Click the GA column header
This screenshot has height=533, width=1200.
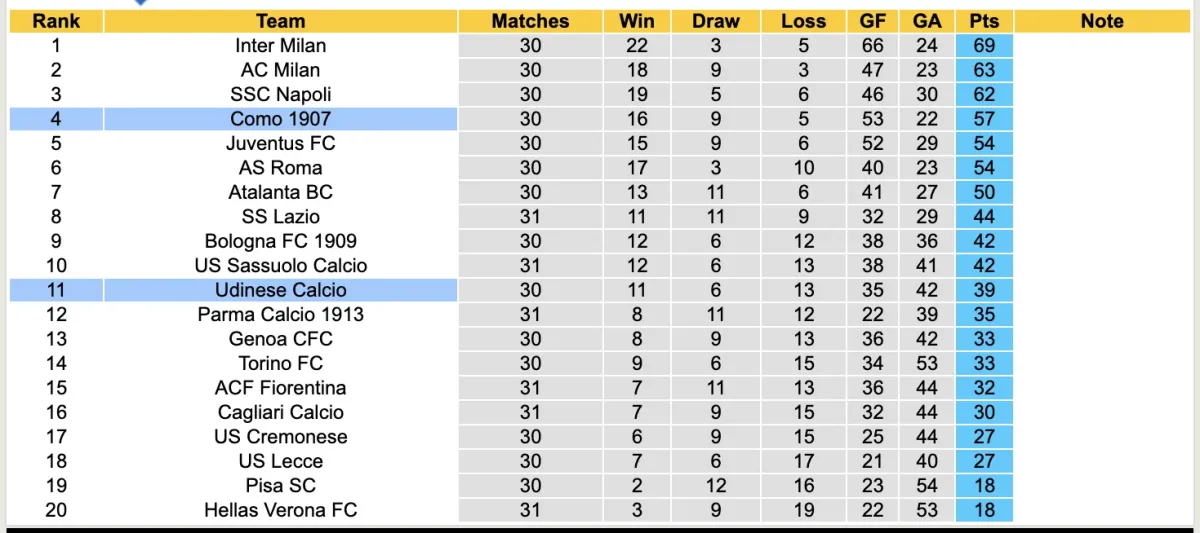(x=927, y=21)
